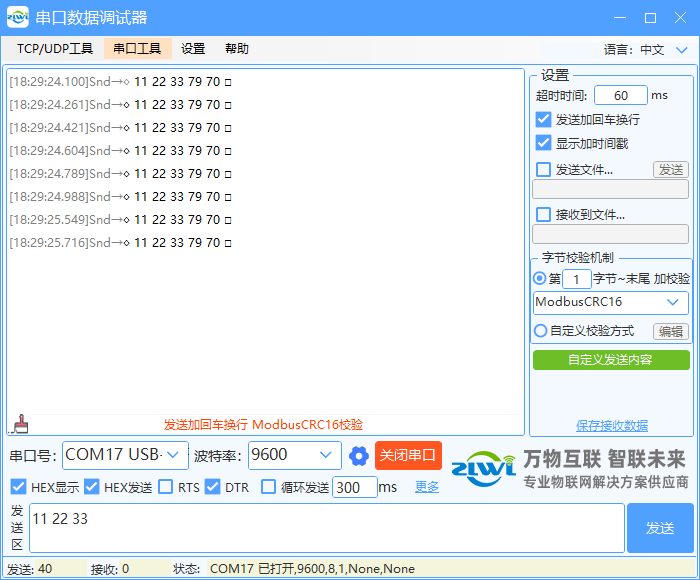This screenshot has height=580, width=700.
Task: Edit the 超时时间 timeout field
Action: tap(621, 95)
